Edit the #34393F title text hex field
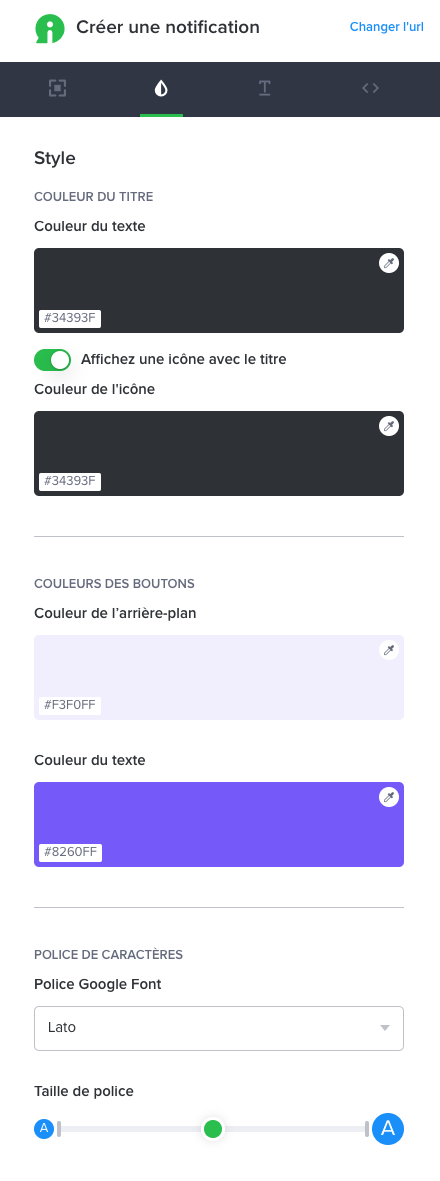This screenshot has width=440, height=1181. pyautogui.click(x=70, y=318)
